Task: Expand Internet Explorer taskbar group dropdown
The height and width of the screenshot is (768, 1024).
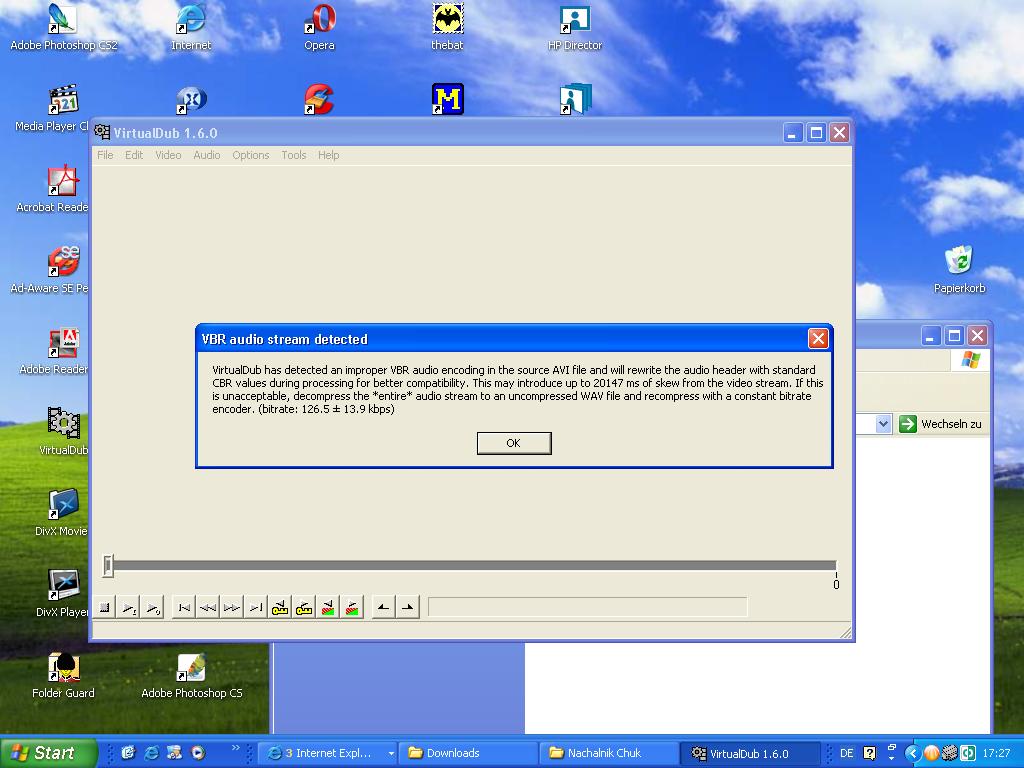Action: coord(391,753)
